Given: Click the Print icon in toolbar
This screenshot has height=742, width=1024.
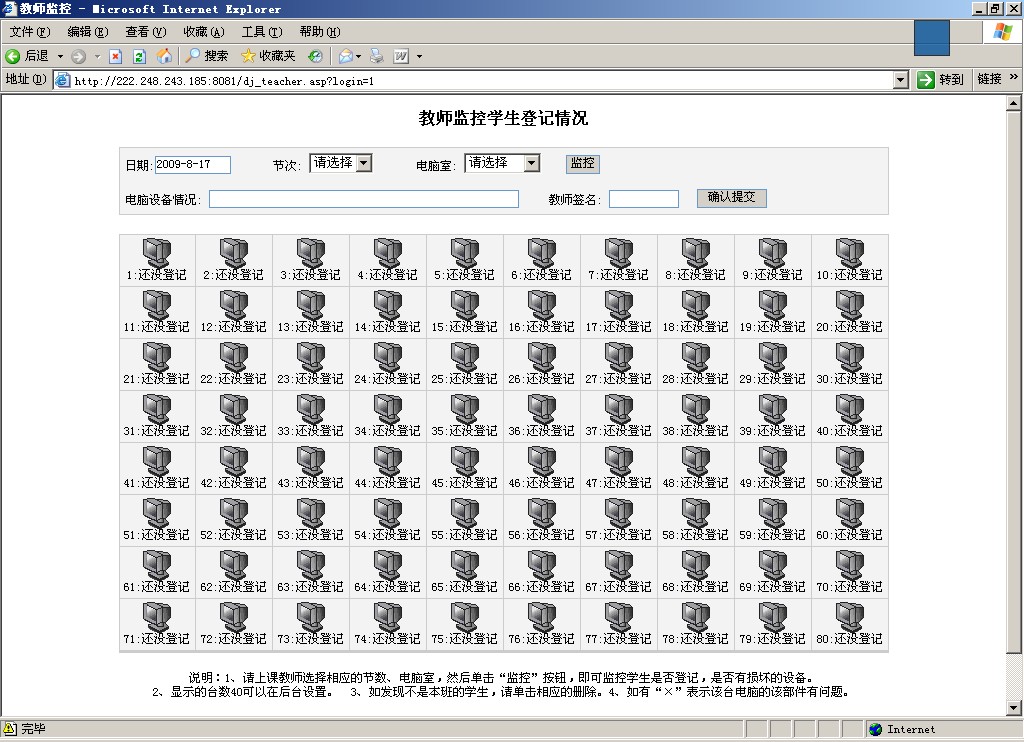Looking at the screenshot, I should (377, 56).
